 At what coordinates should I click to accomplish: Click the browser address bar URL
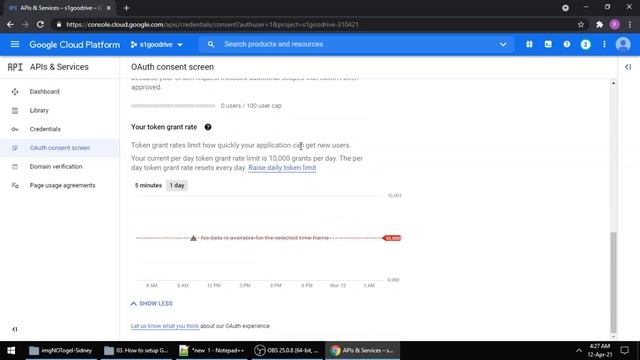coord(212,24)
